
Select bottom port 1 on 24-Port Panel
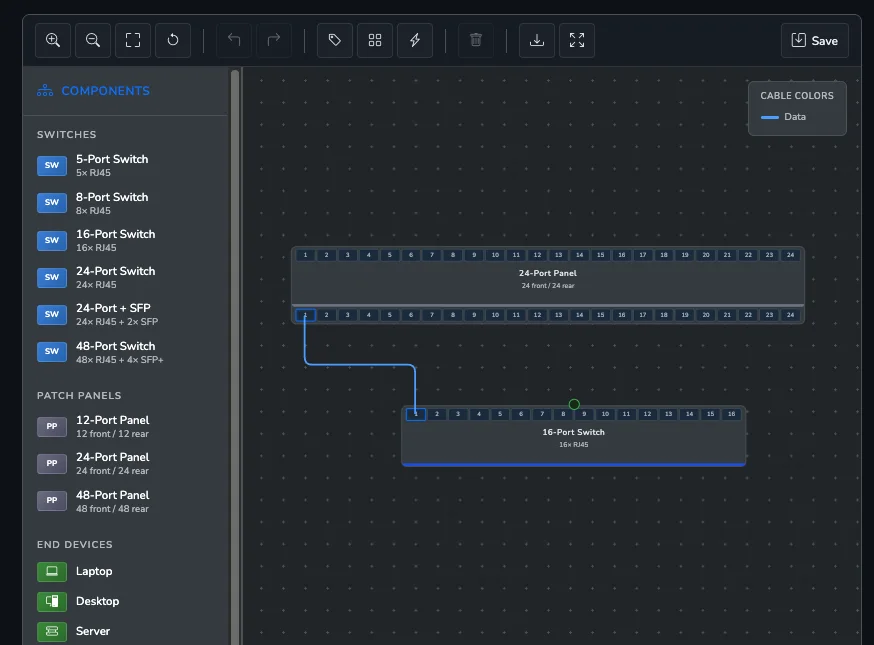(x=305, y=315)
